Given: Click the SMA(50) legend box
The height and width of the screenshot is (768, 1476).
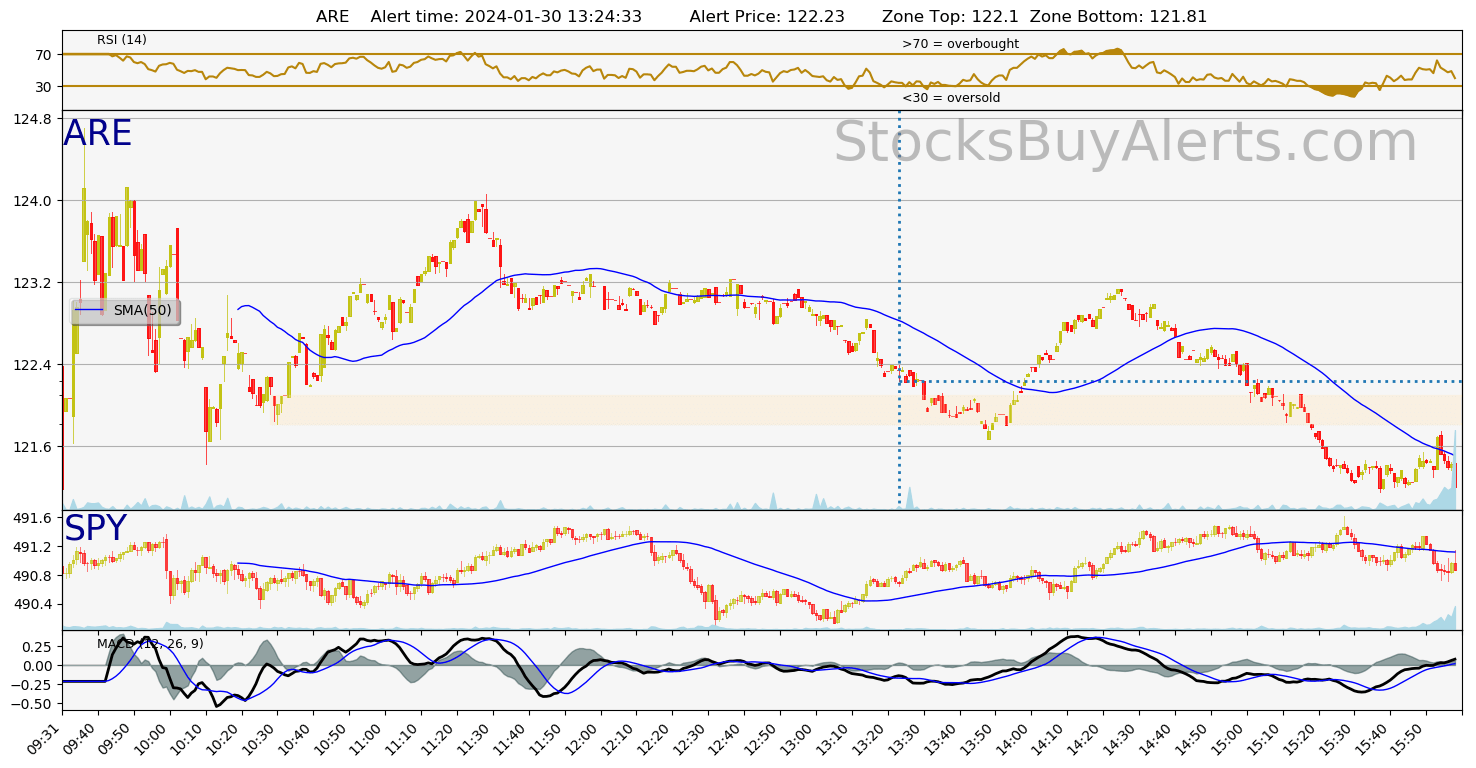Looking at the screenshot, I should tap(126, 311).
